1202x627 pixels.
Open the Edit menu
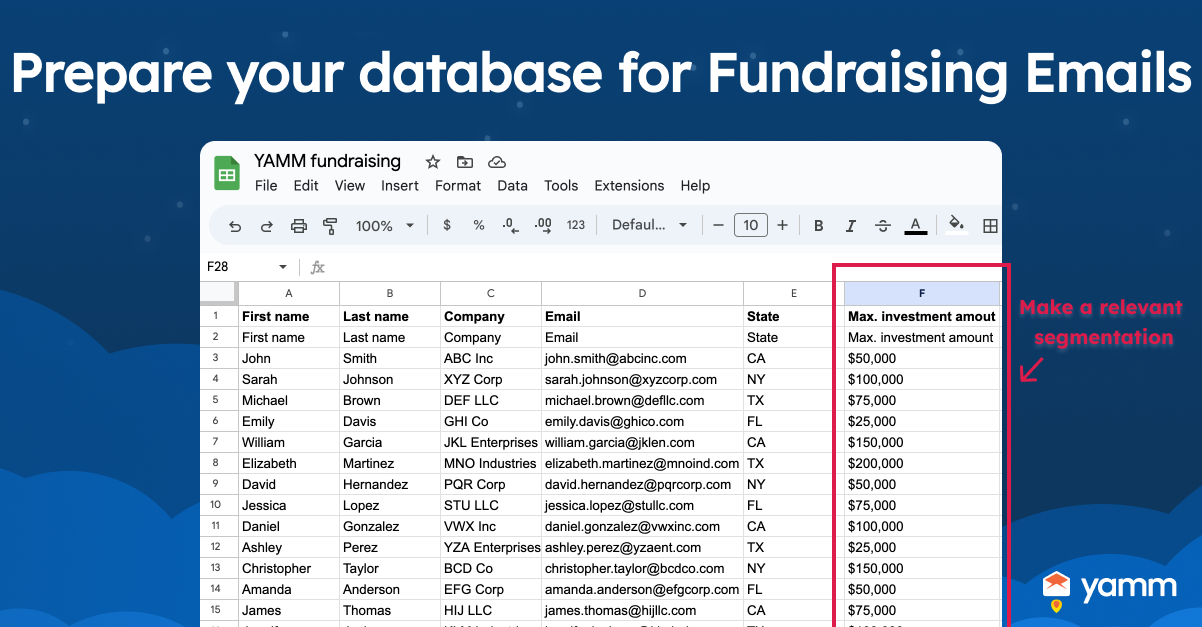pyautogui.click(x=306, y=186)
